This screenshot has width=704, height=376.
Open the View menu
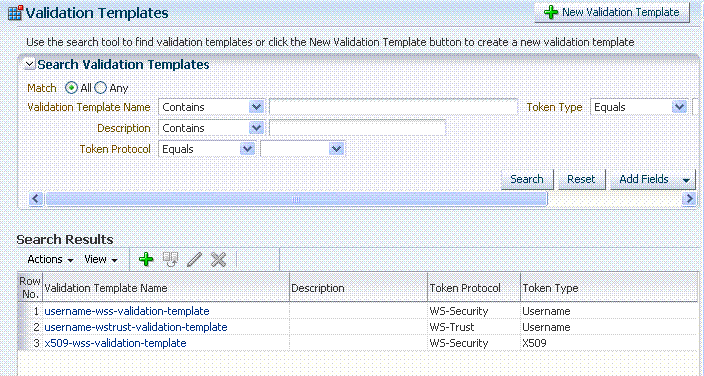[x=101, y=259]
